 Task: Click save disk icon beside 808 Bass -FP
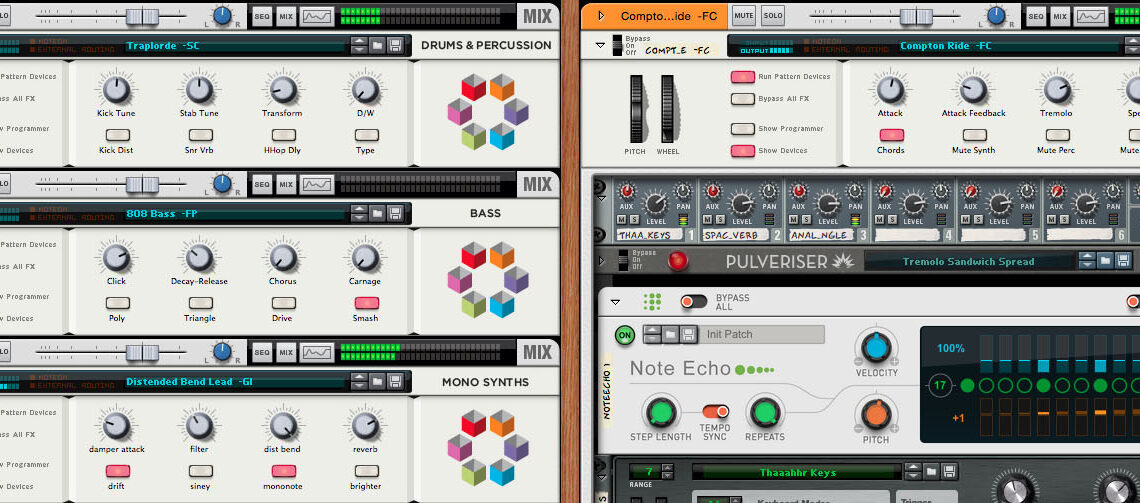(x=396, y=214)
